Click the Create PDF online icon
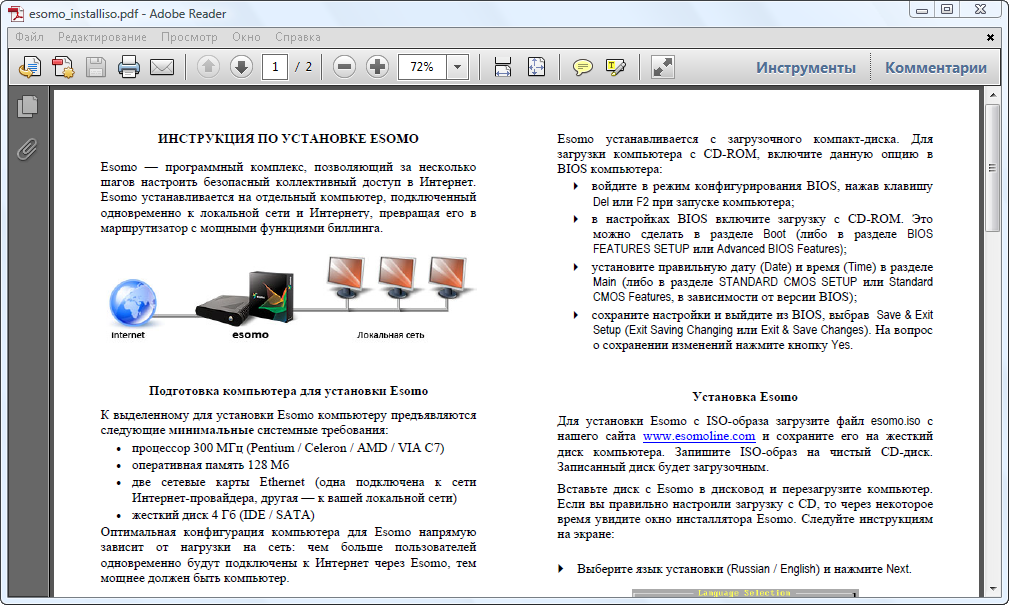 (63, 67)
